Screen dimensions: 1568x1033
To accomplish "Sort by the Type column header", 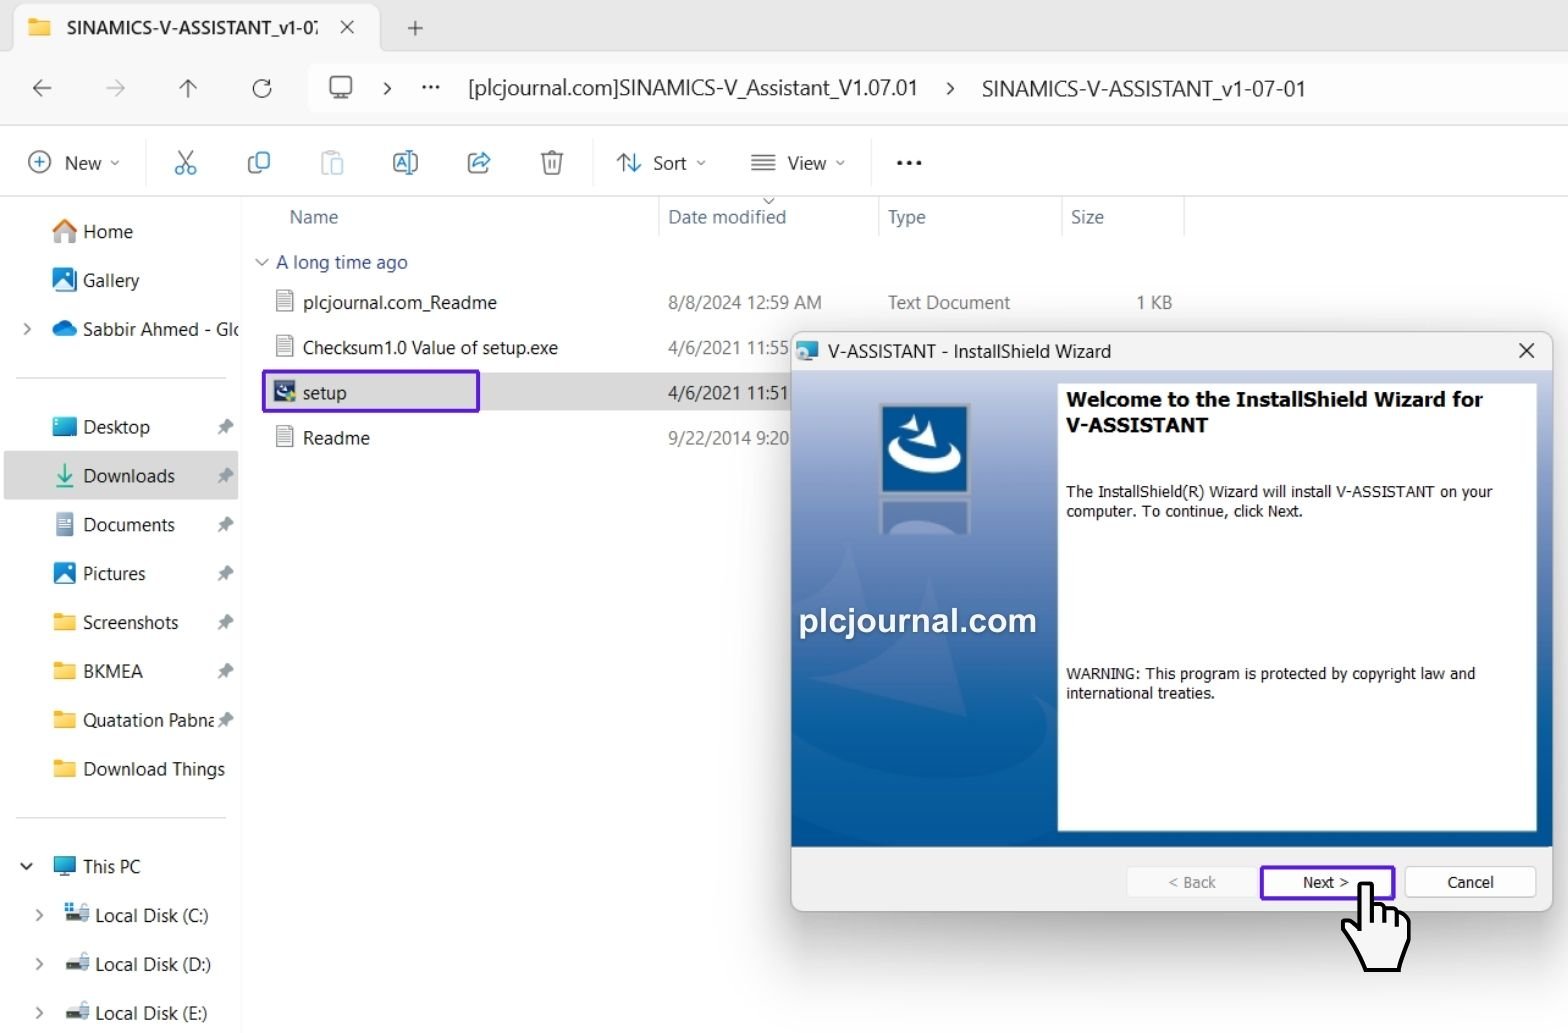I will (x=907, y=217).
